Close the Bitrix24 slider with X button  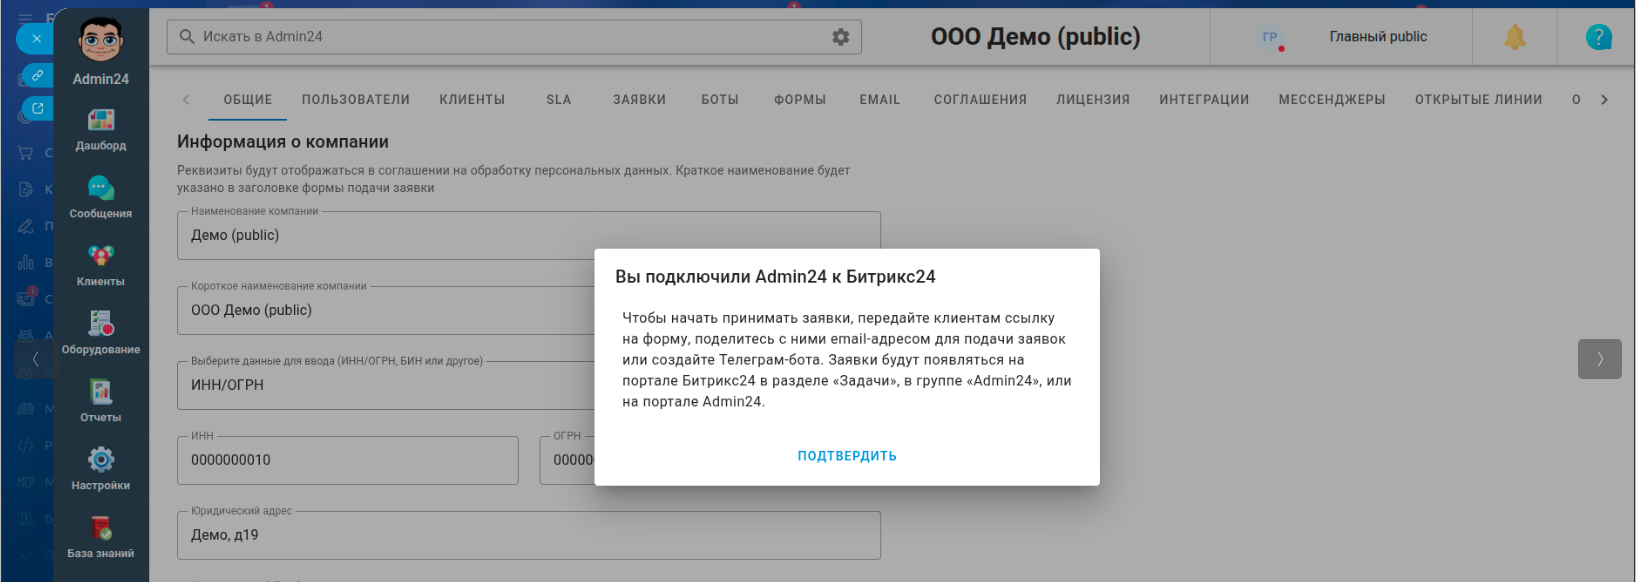click(36, 38)
